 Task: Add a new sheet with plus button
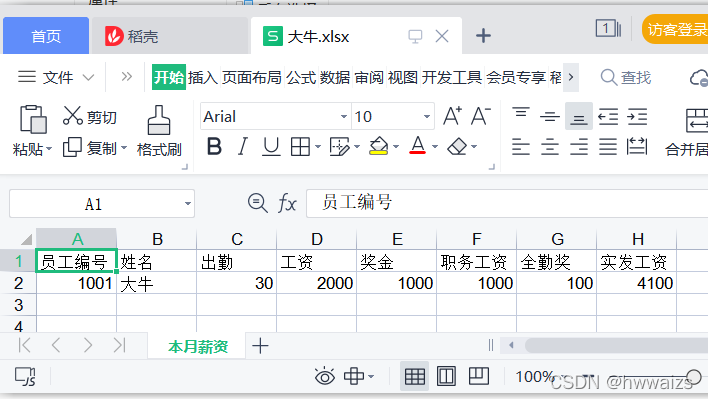click(260, 346)
